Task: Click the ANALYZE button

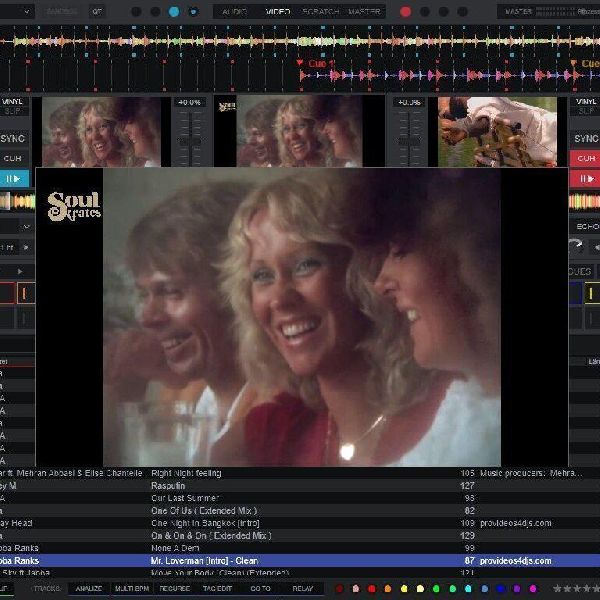Action: [88, 589]
